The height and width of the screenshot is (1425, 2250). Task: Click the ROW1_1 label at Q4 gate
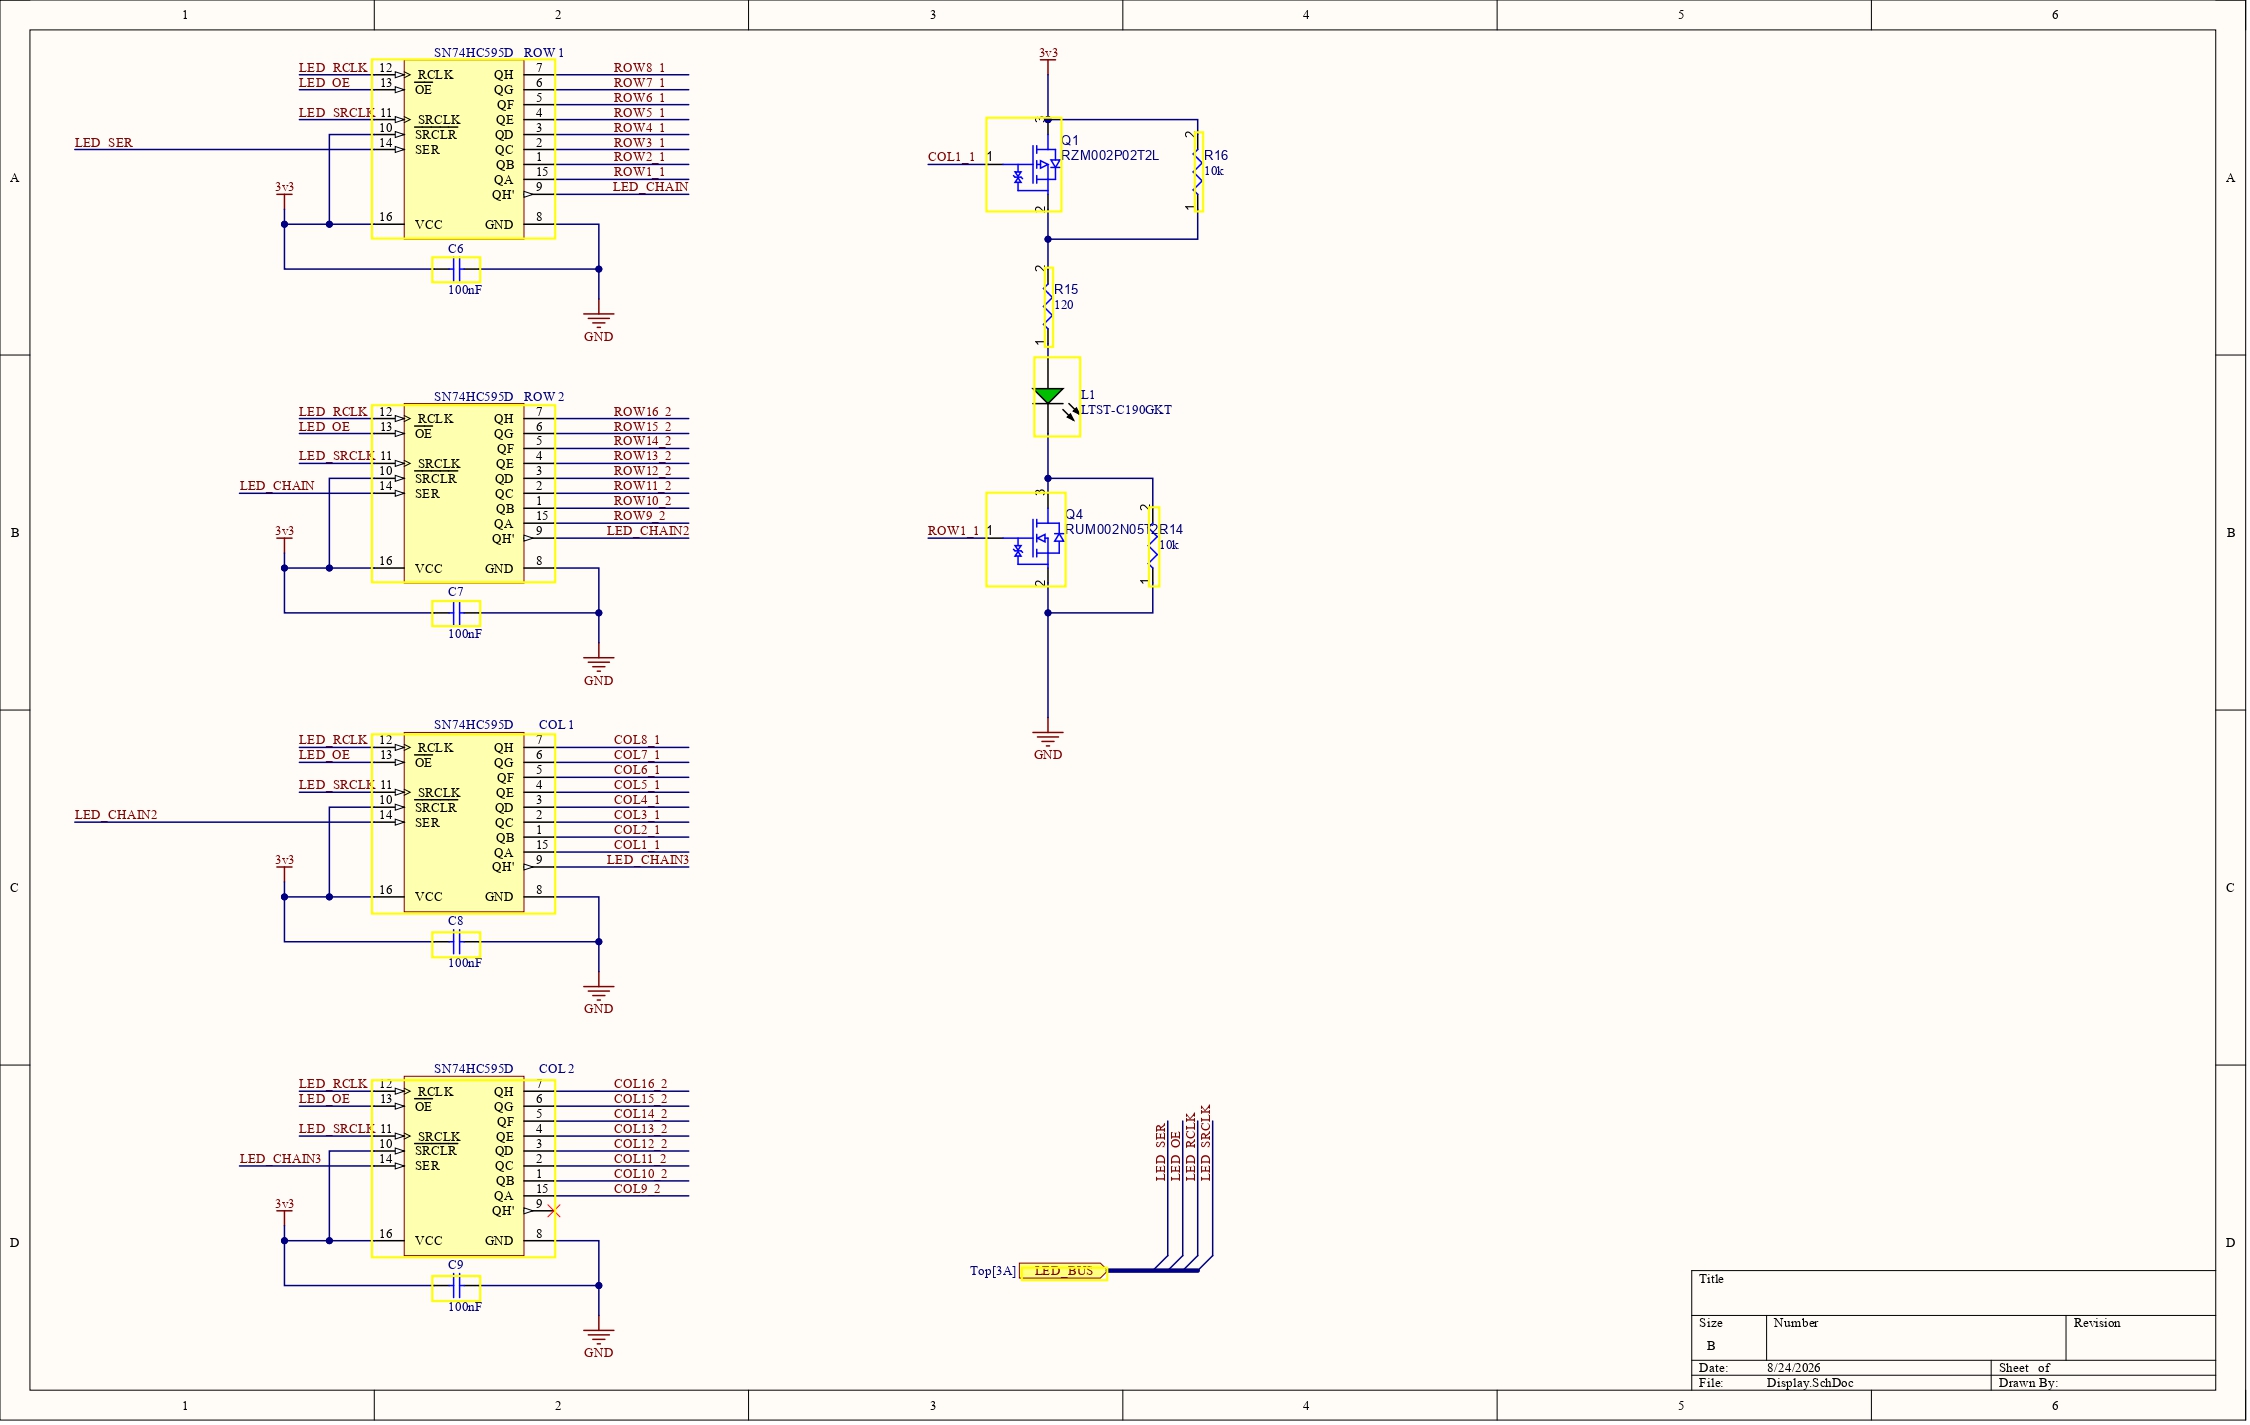[x=953, y=531]
